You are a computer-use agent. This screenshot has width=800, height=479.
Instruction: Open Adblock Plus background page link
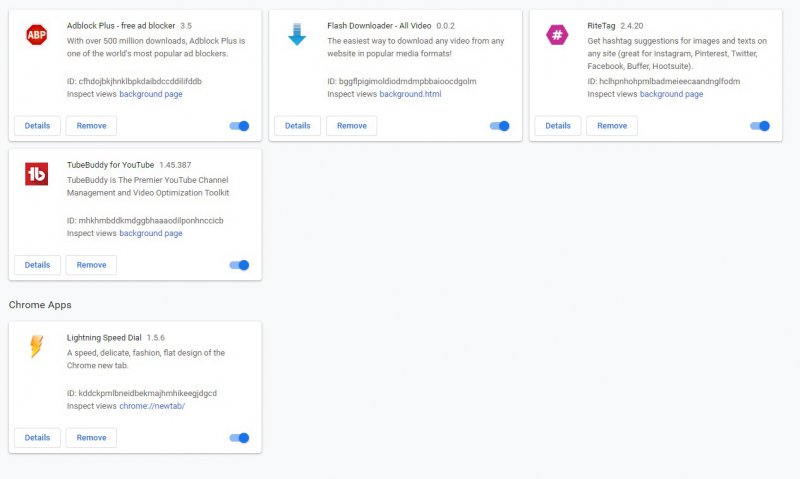tap(150, 94)
